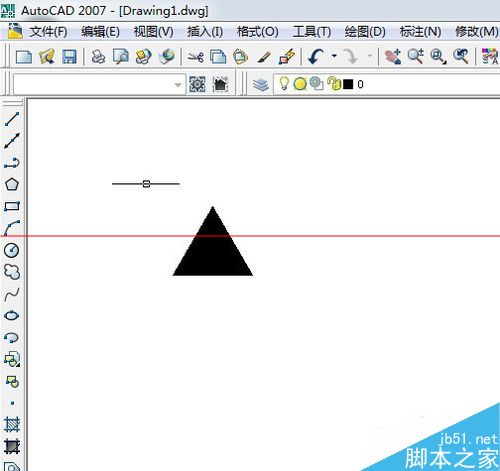The image size is (500, 471).
Task: Open the 文件(F) menu
Action: point(48,32)
